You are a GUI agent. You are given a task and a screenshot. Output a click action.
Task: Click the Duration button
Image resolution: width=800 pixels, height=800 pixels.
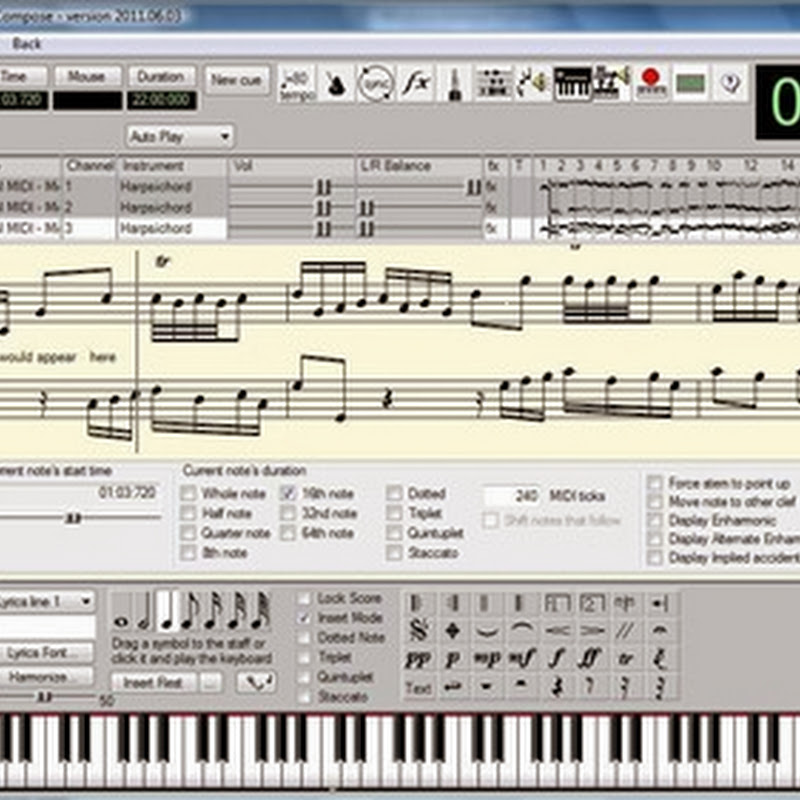click(161, 77)
